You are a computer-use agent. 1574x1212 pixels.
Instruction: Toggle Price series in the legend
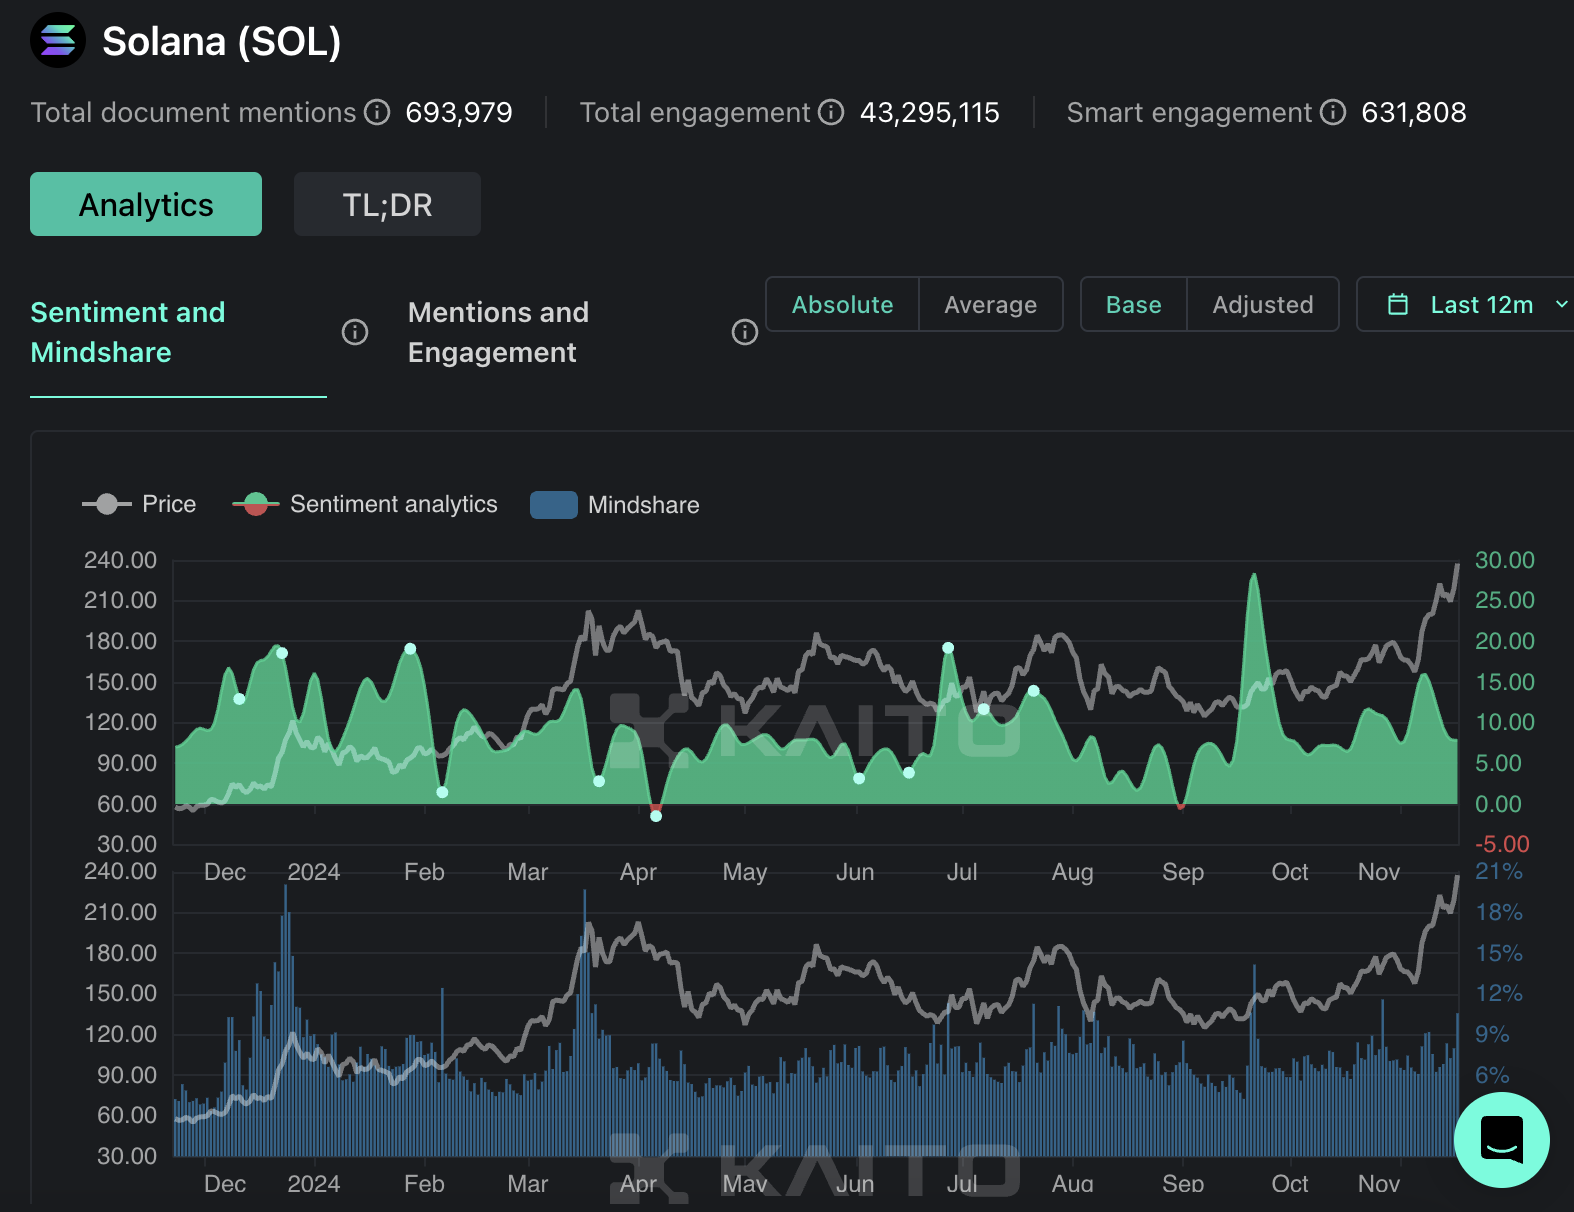[139, 504]
